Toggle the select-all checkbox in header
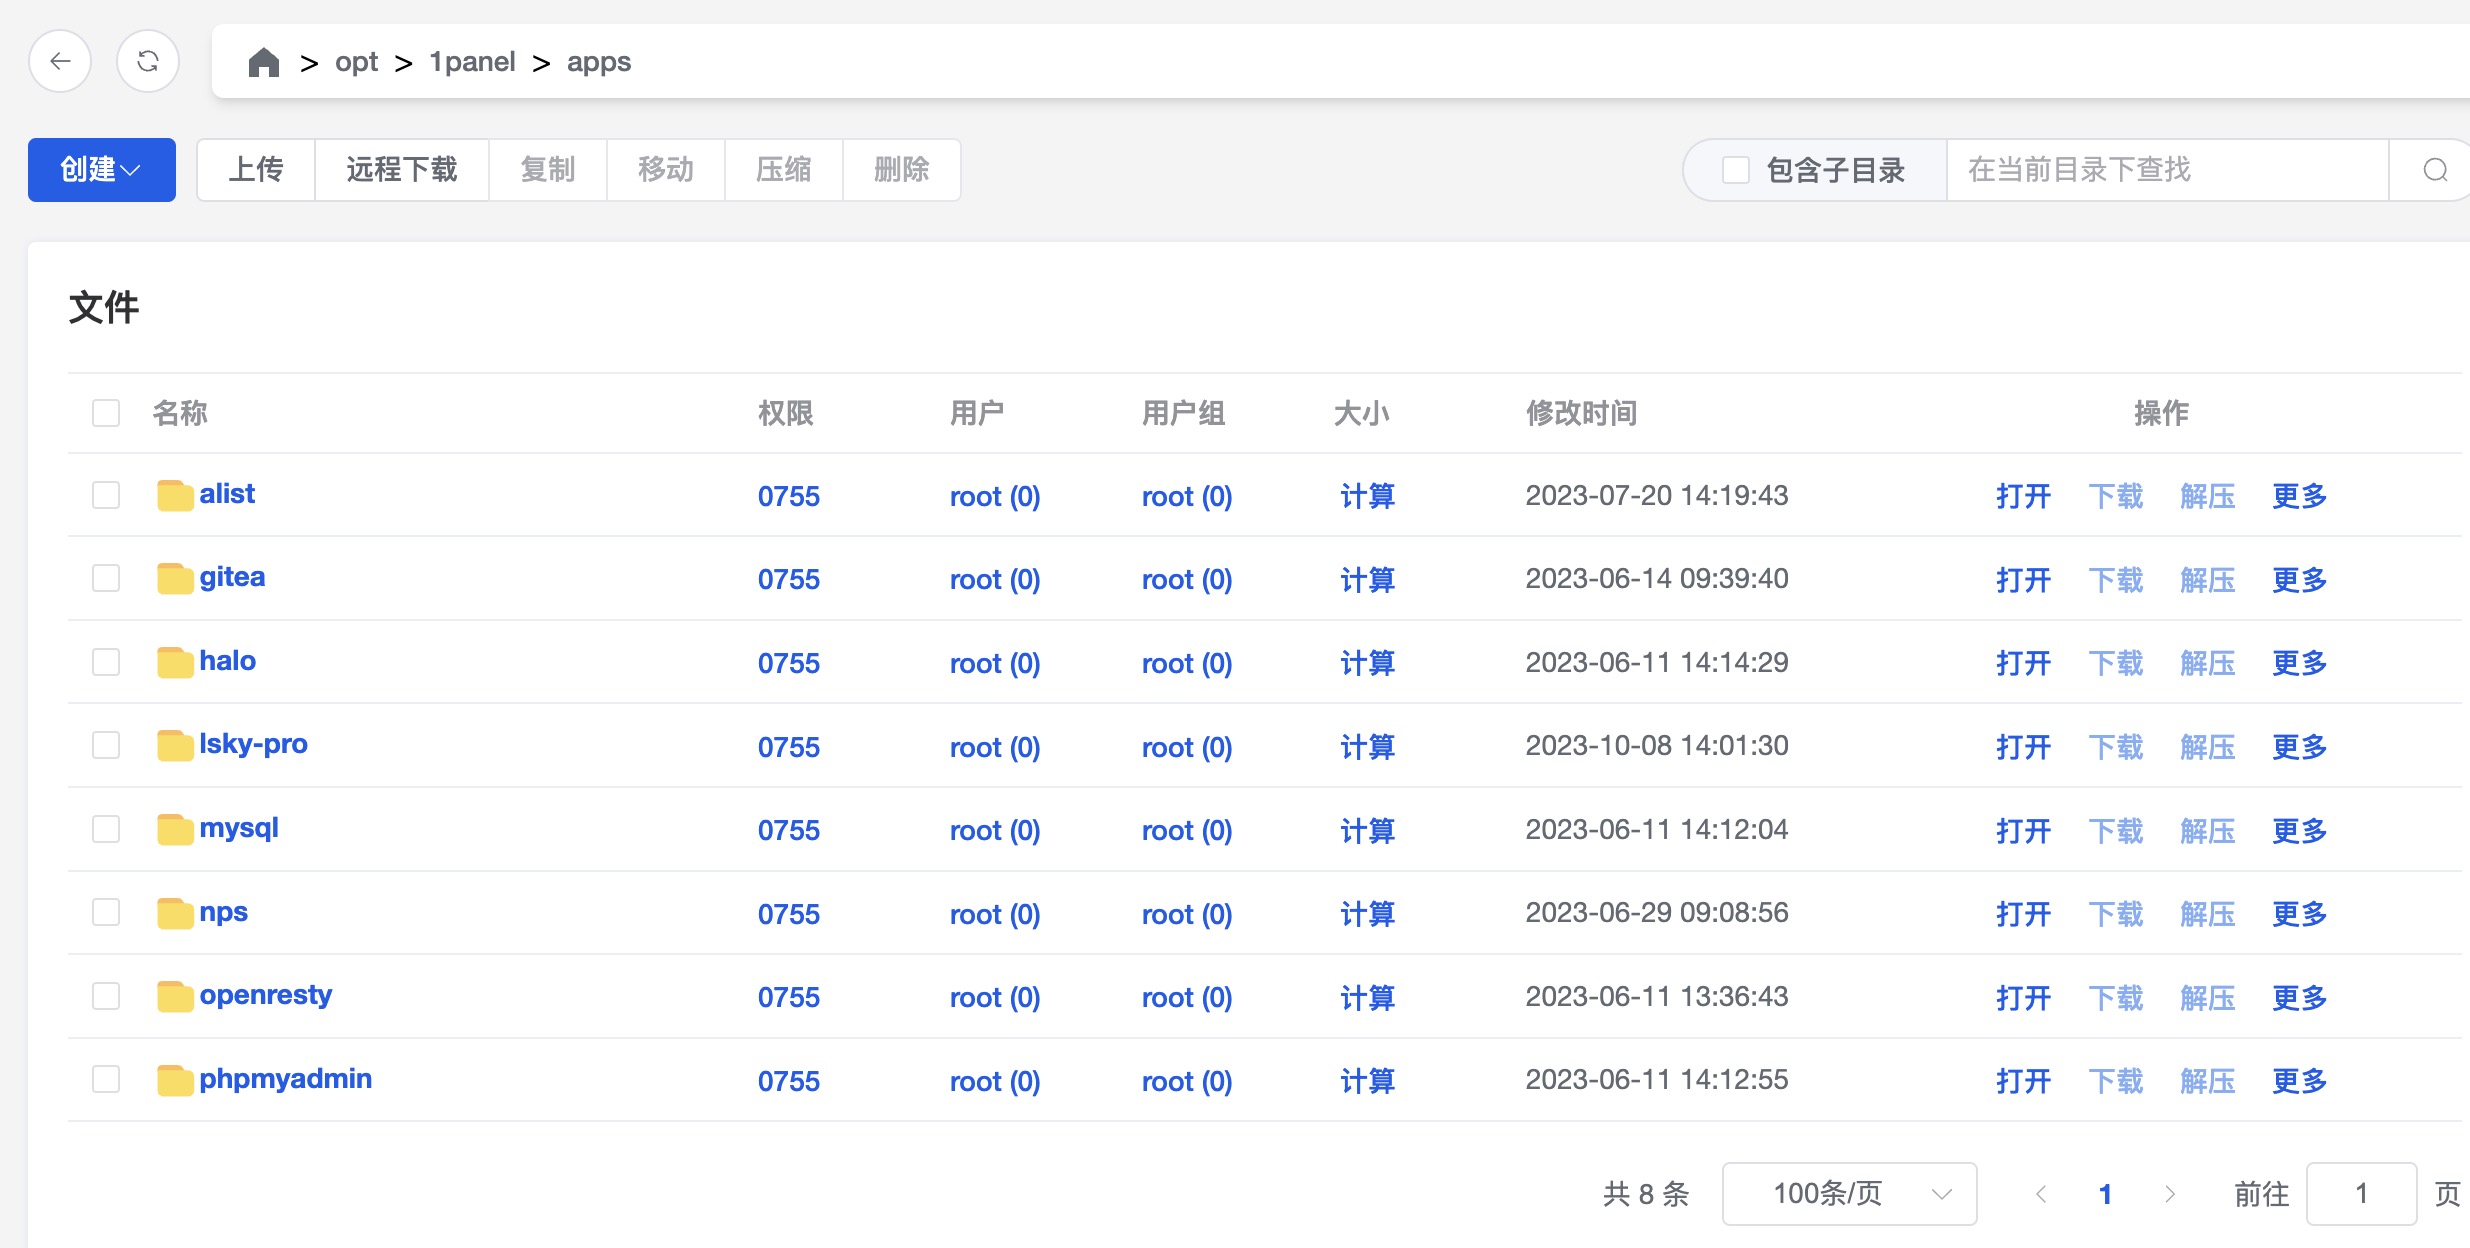Screen dimensions: 2470x1248 coord(106,413)
